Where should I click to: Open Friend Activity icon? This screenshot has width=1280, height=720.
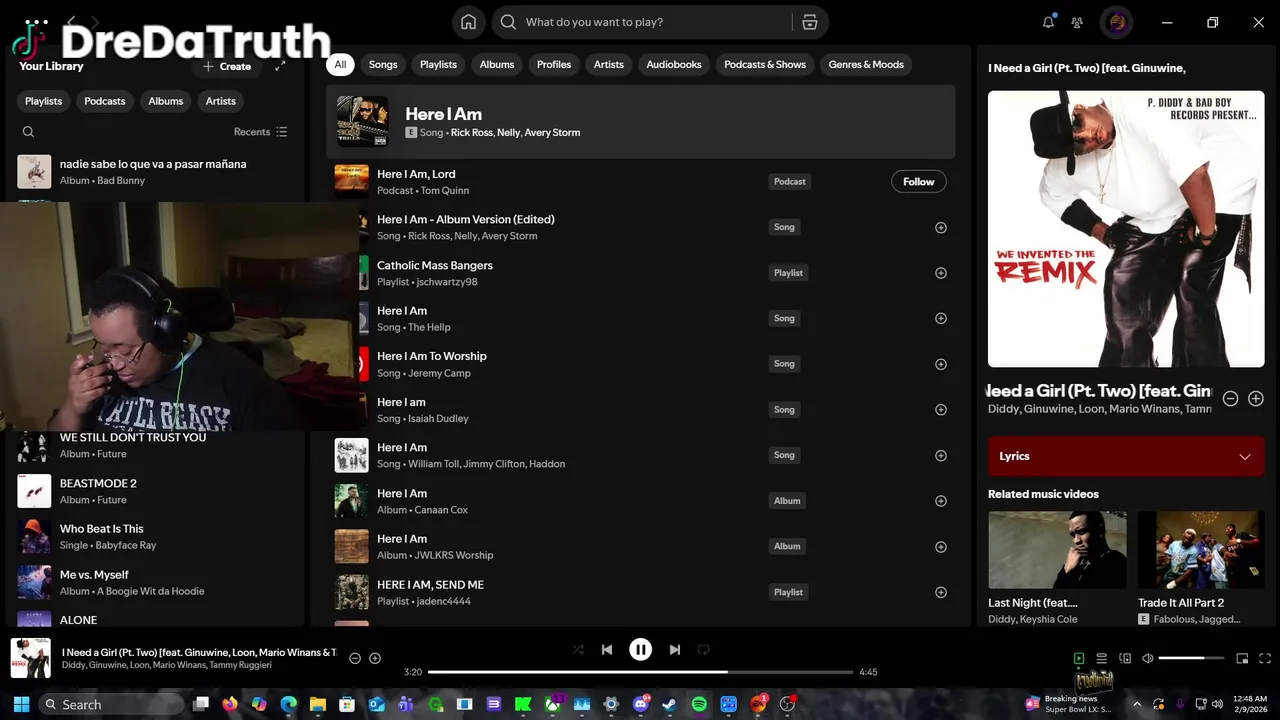coord(1077,22)
